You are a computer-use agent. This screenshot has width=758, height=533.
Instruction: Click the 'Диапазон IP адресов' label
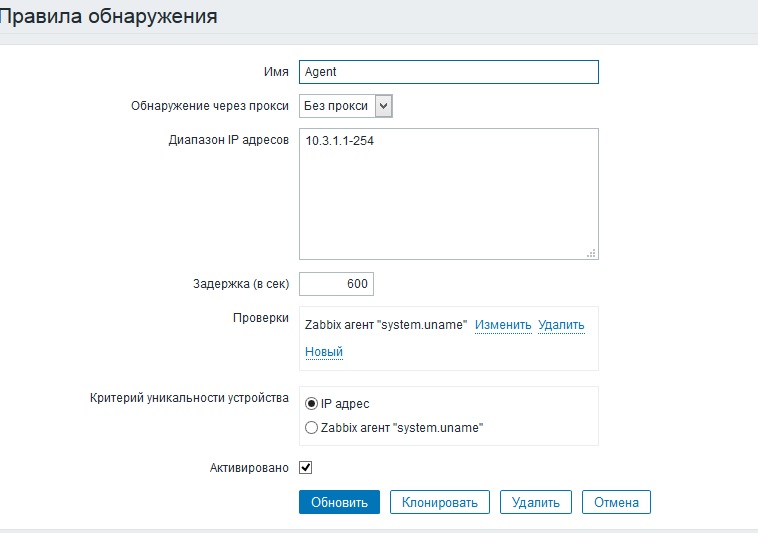point(229,140)
